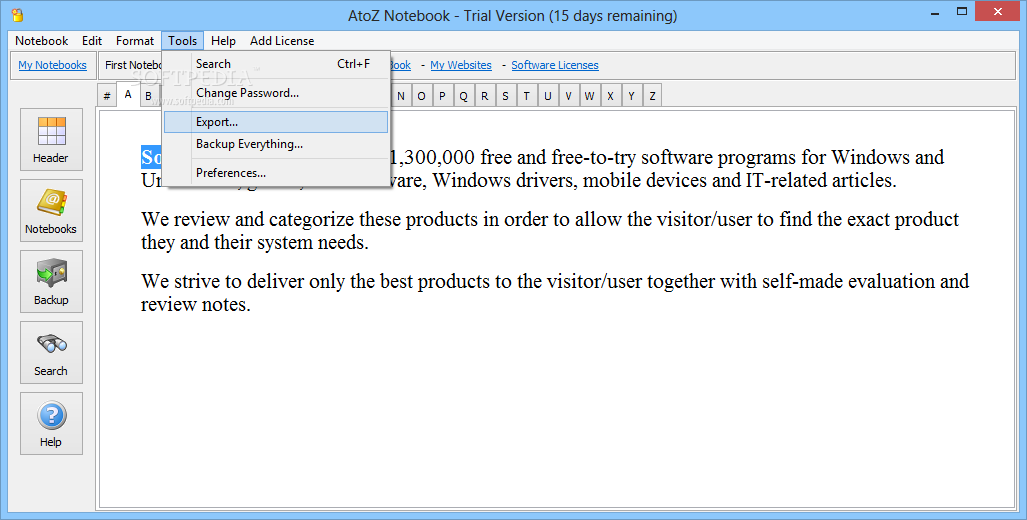The image size is (1027, 520).
Task: Switch to the O letter tab
Action: click(421, 96)
